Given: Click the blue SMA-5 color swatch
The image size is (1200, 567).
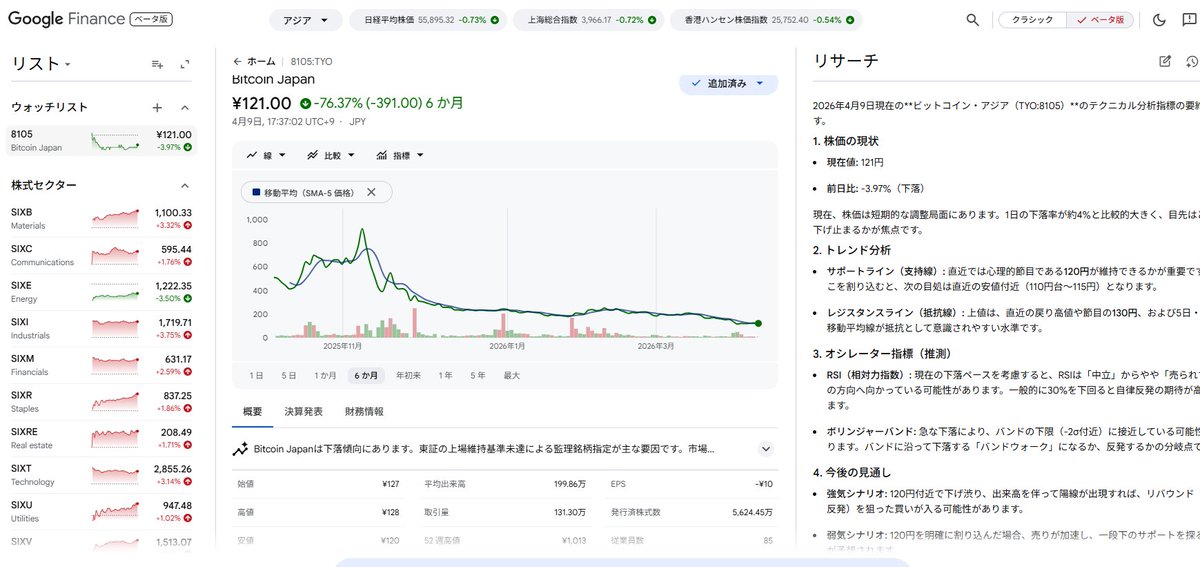Looking at the screenshot, I should 257,192.
